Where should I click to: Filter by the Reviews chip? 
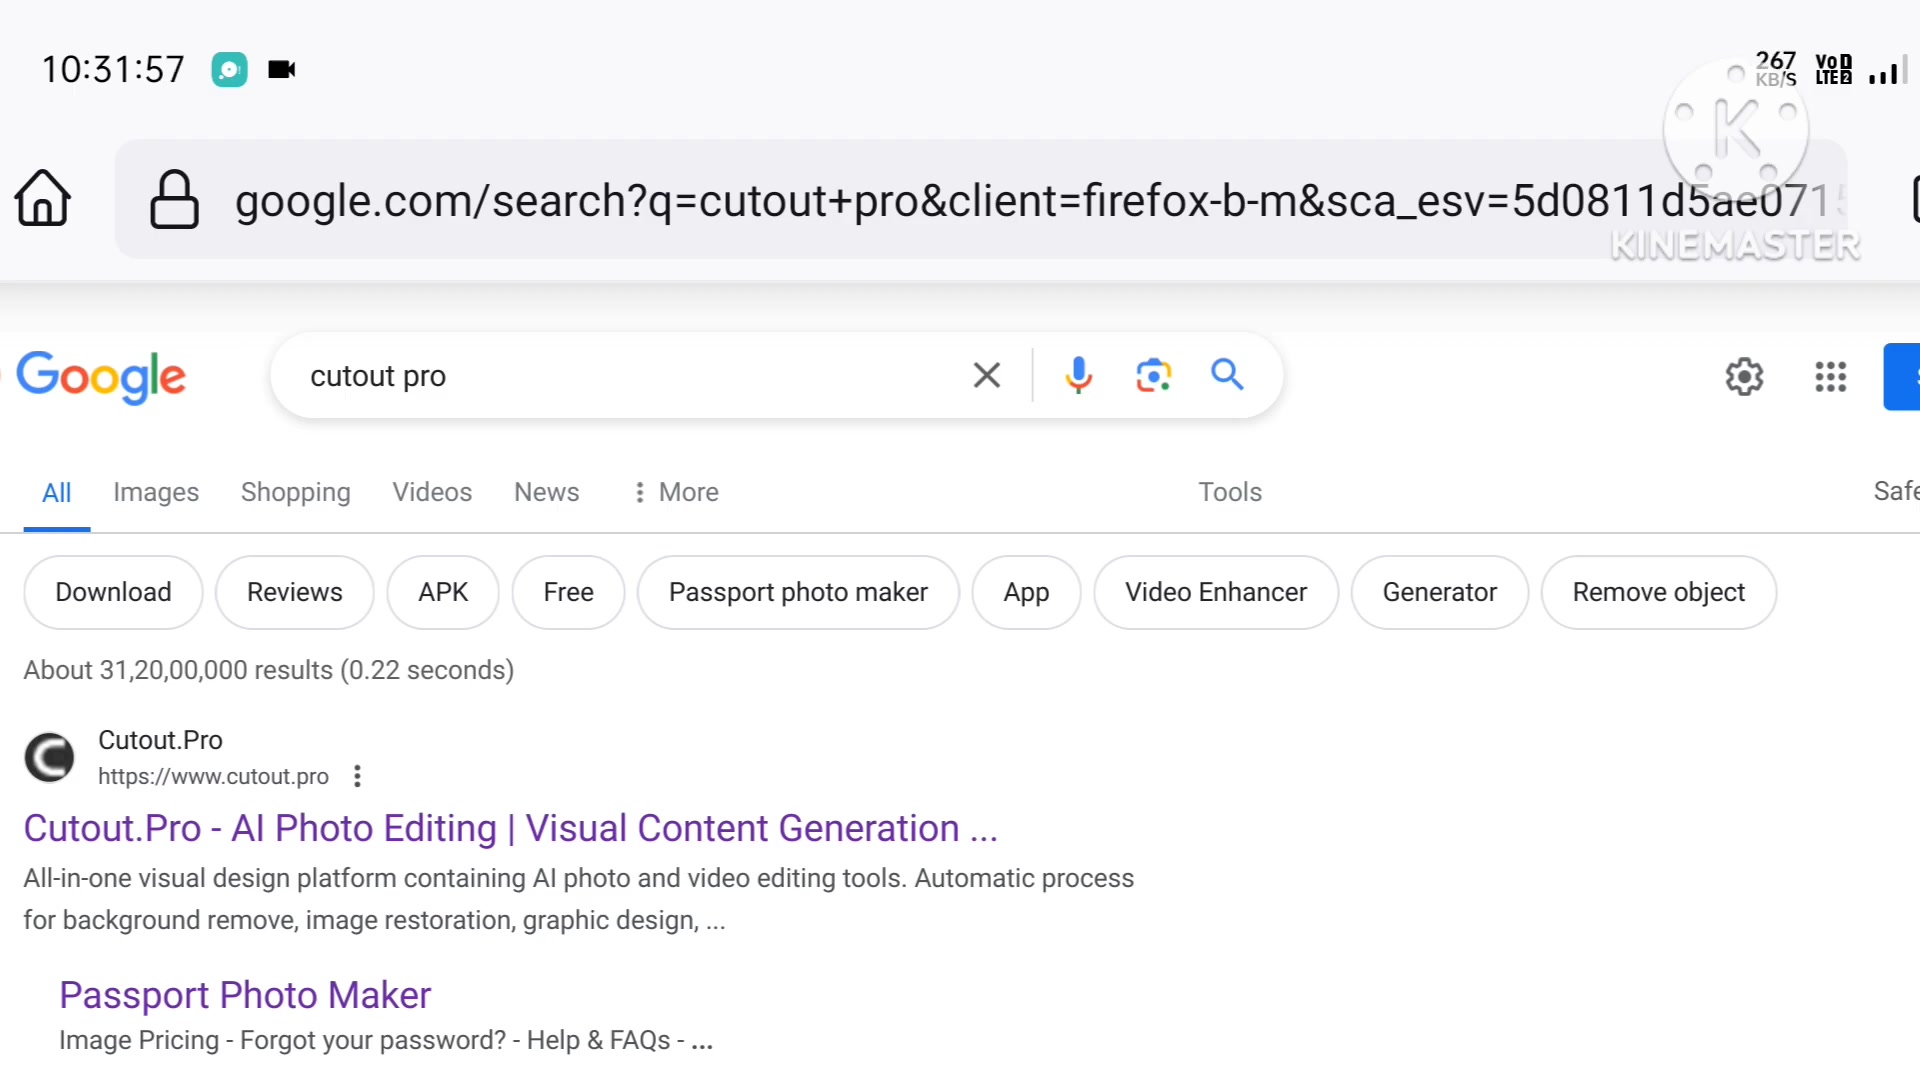[x=294, y=592]
